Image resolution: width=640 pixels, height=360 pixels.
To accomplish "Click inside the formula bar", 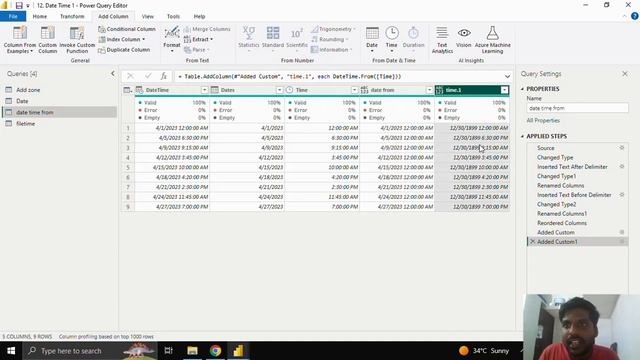I will pyautogui.click(x=339, y=76).
